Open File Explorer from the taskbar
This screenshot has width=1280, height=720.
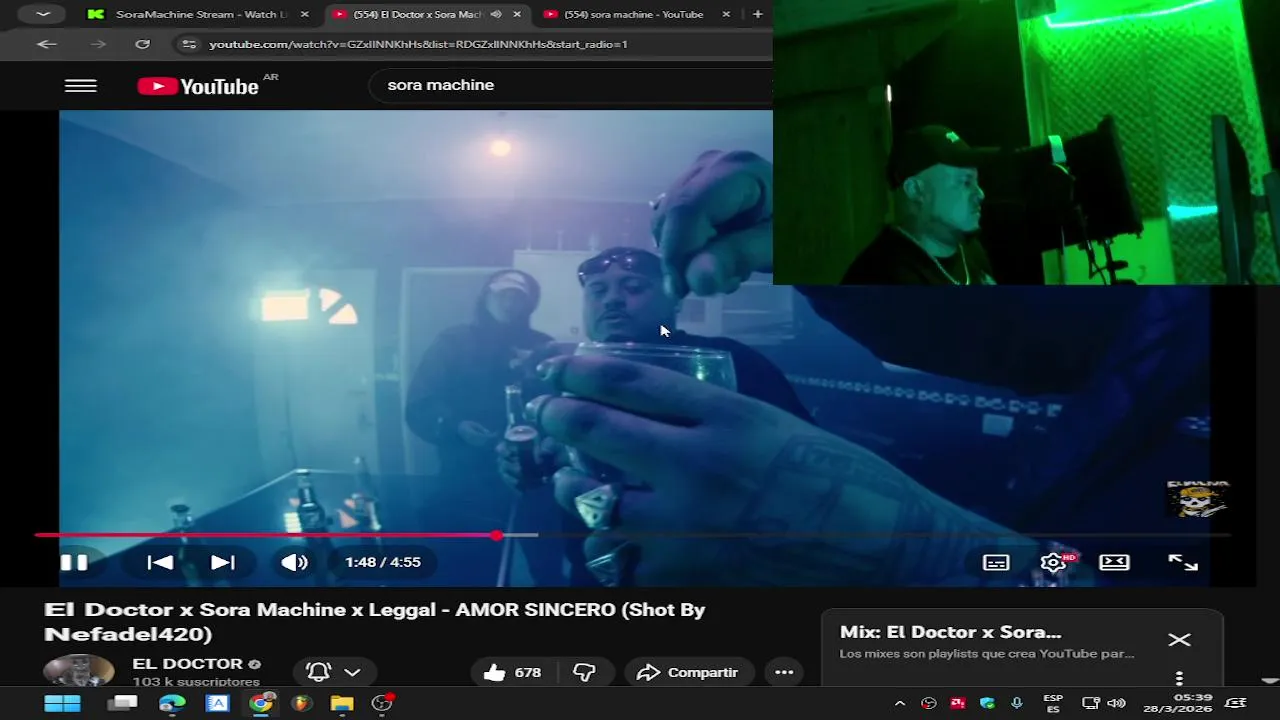(342, 703)
